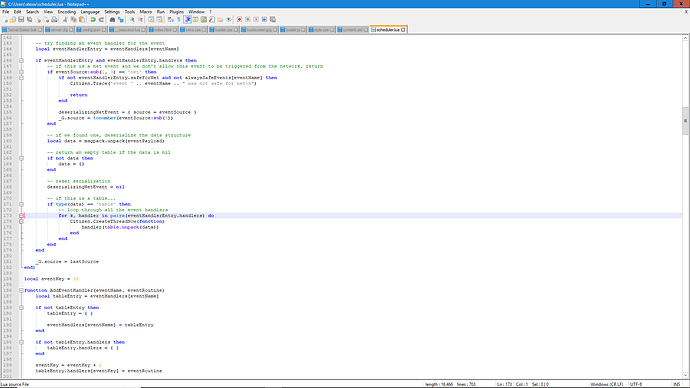Cut selection with the scissors icon
Image resolution: width=690 pixels, height=388 pixels.
[65, 19]
